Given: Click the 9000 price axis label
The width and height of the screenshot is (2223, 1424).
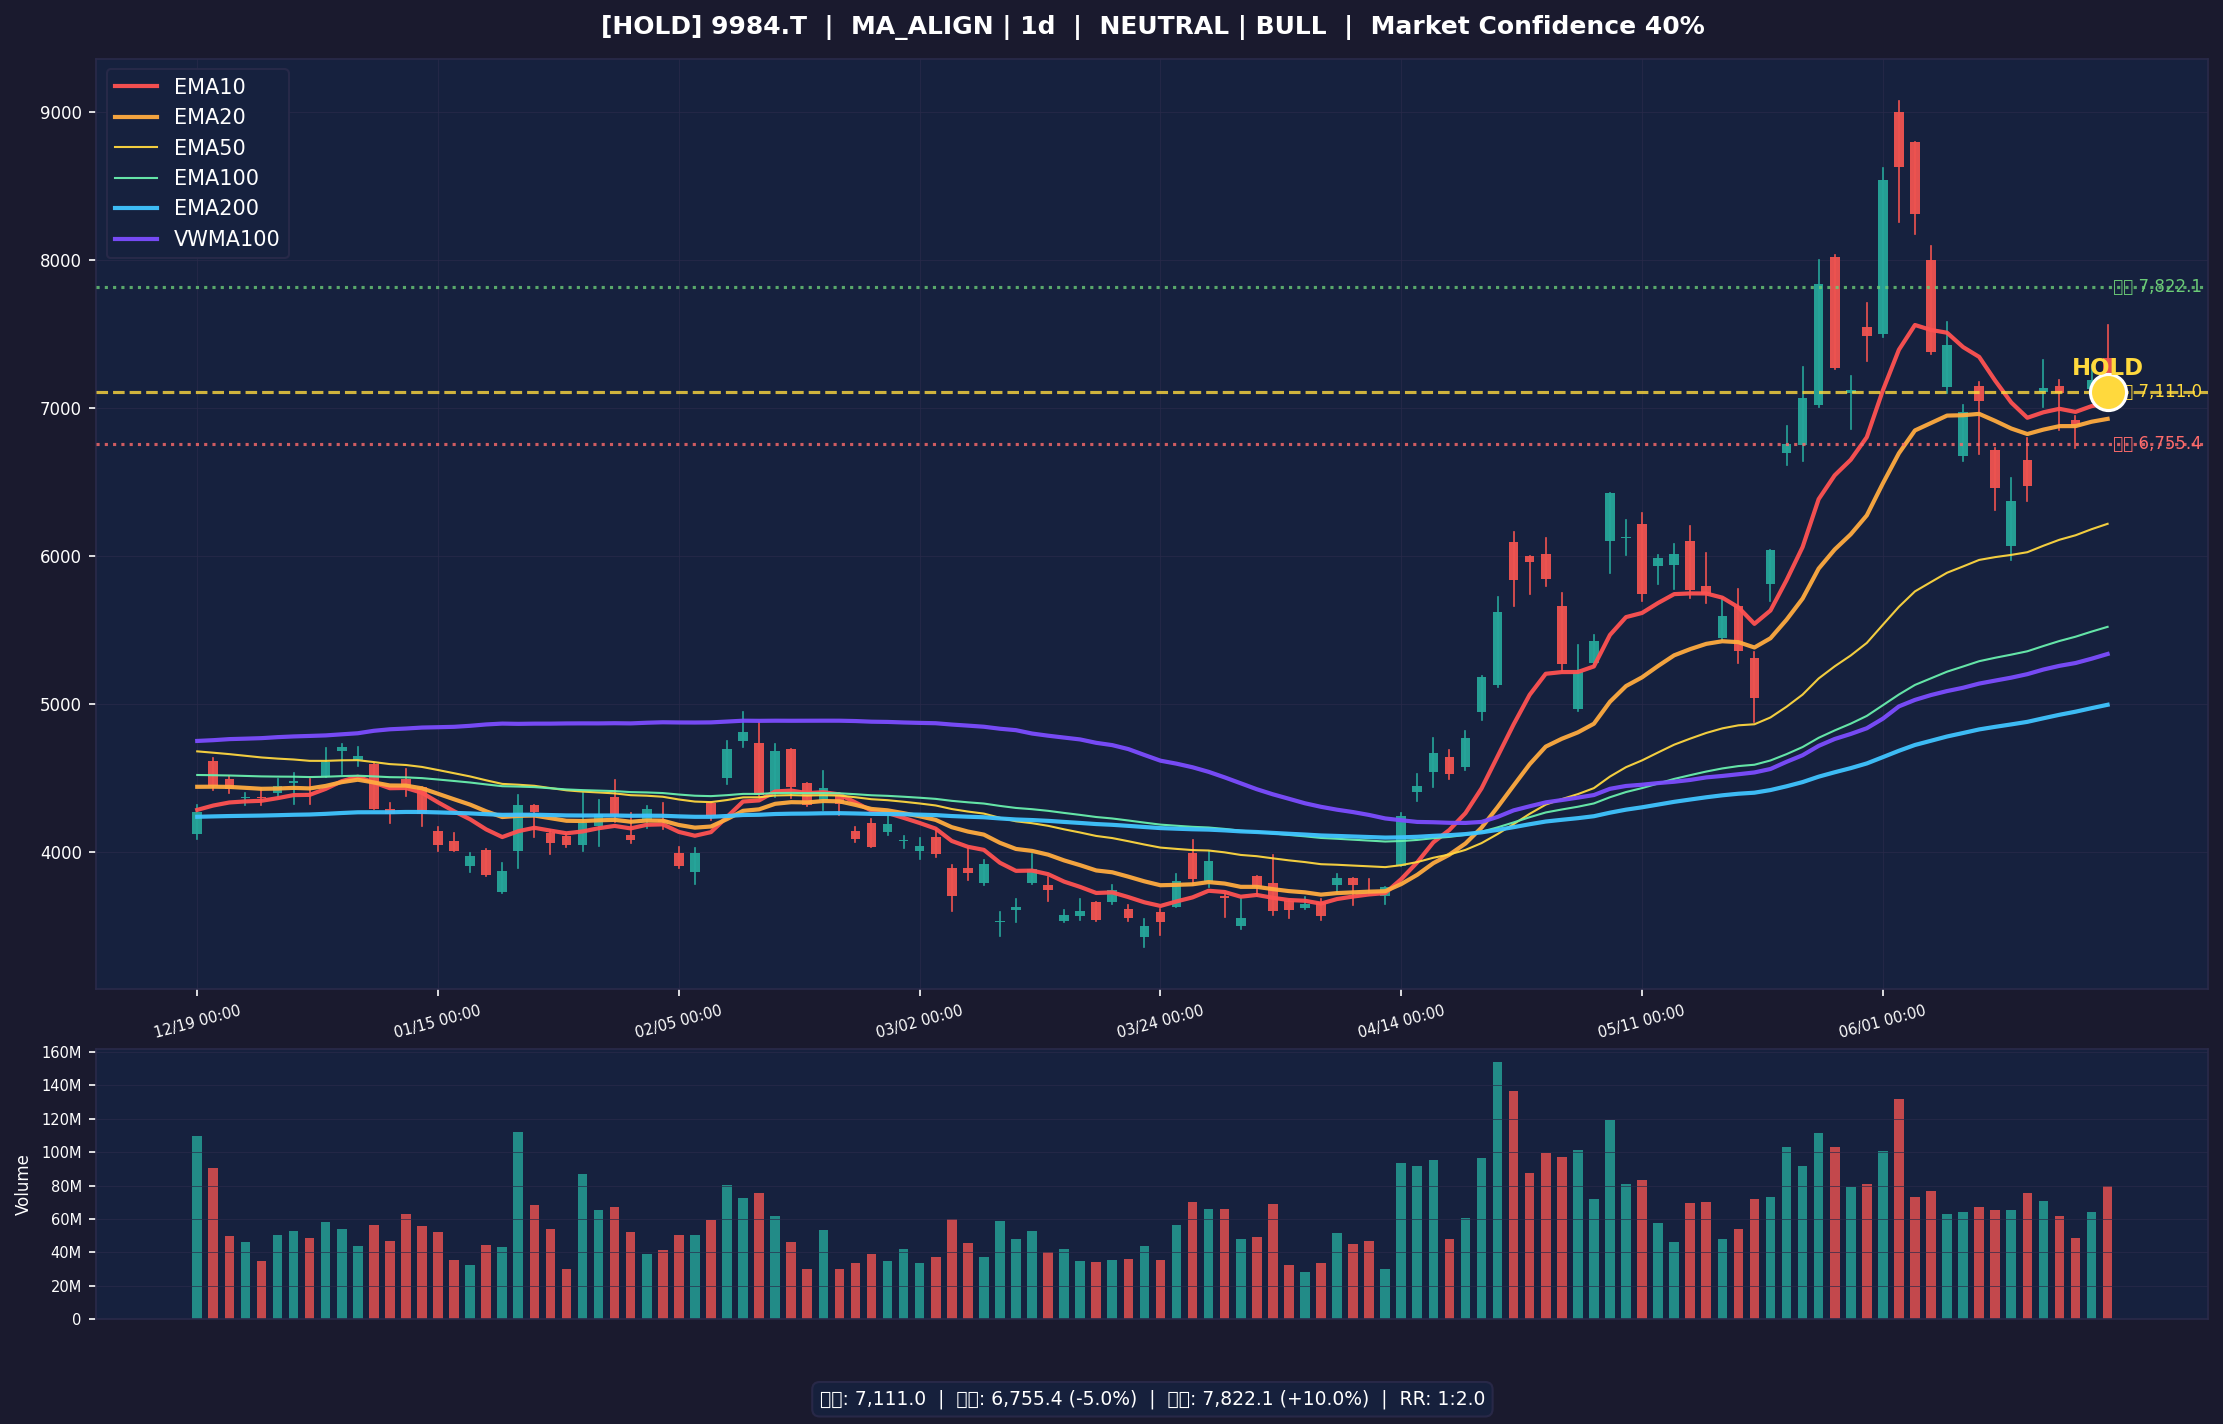Looking at the screenshot, I should coord(63,112).
